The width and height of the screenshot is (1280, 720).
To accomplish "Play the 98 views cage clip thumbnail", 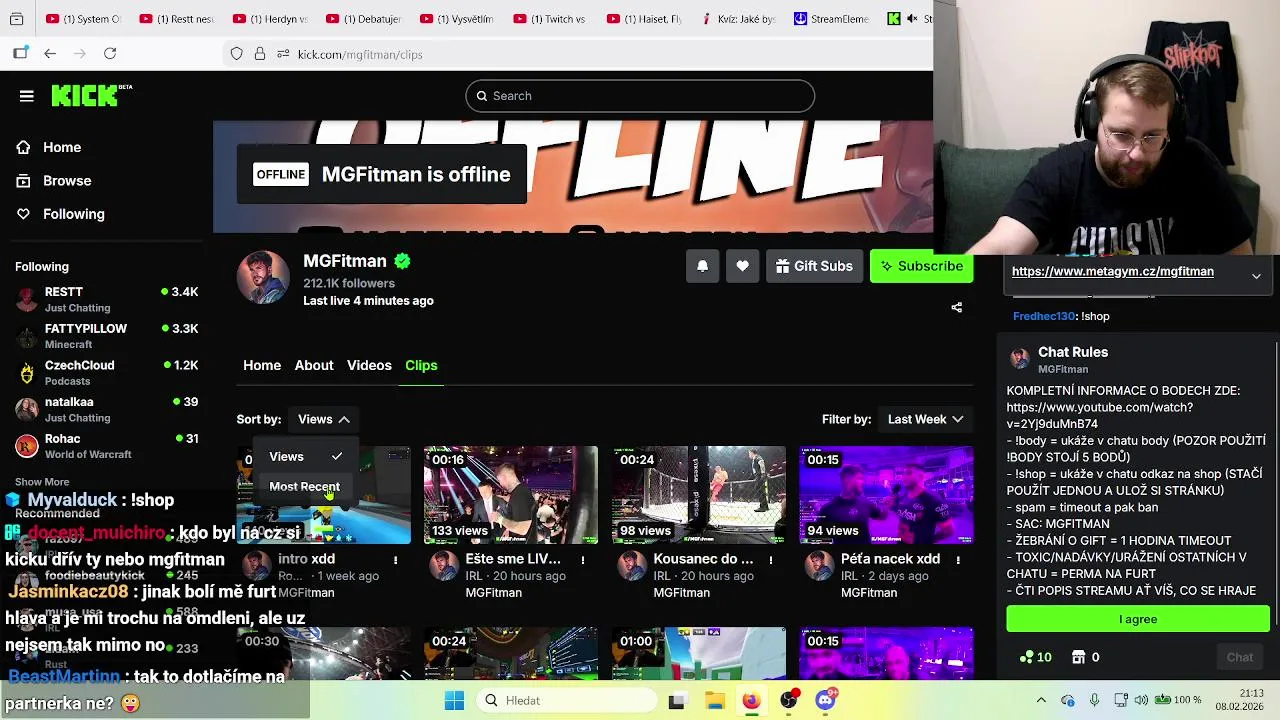I will pyautogui.click(x=699, y=495).
